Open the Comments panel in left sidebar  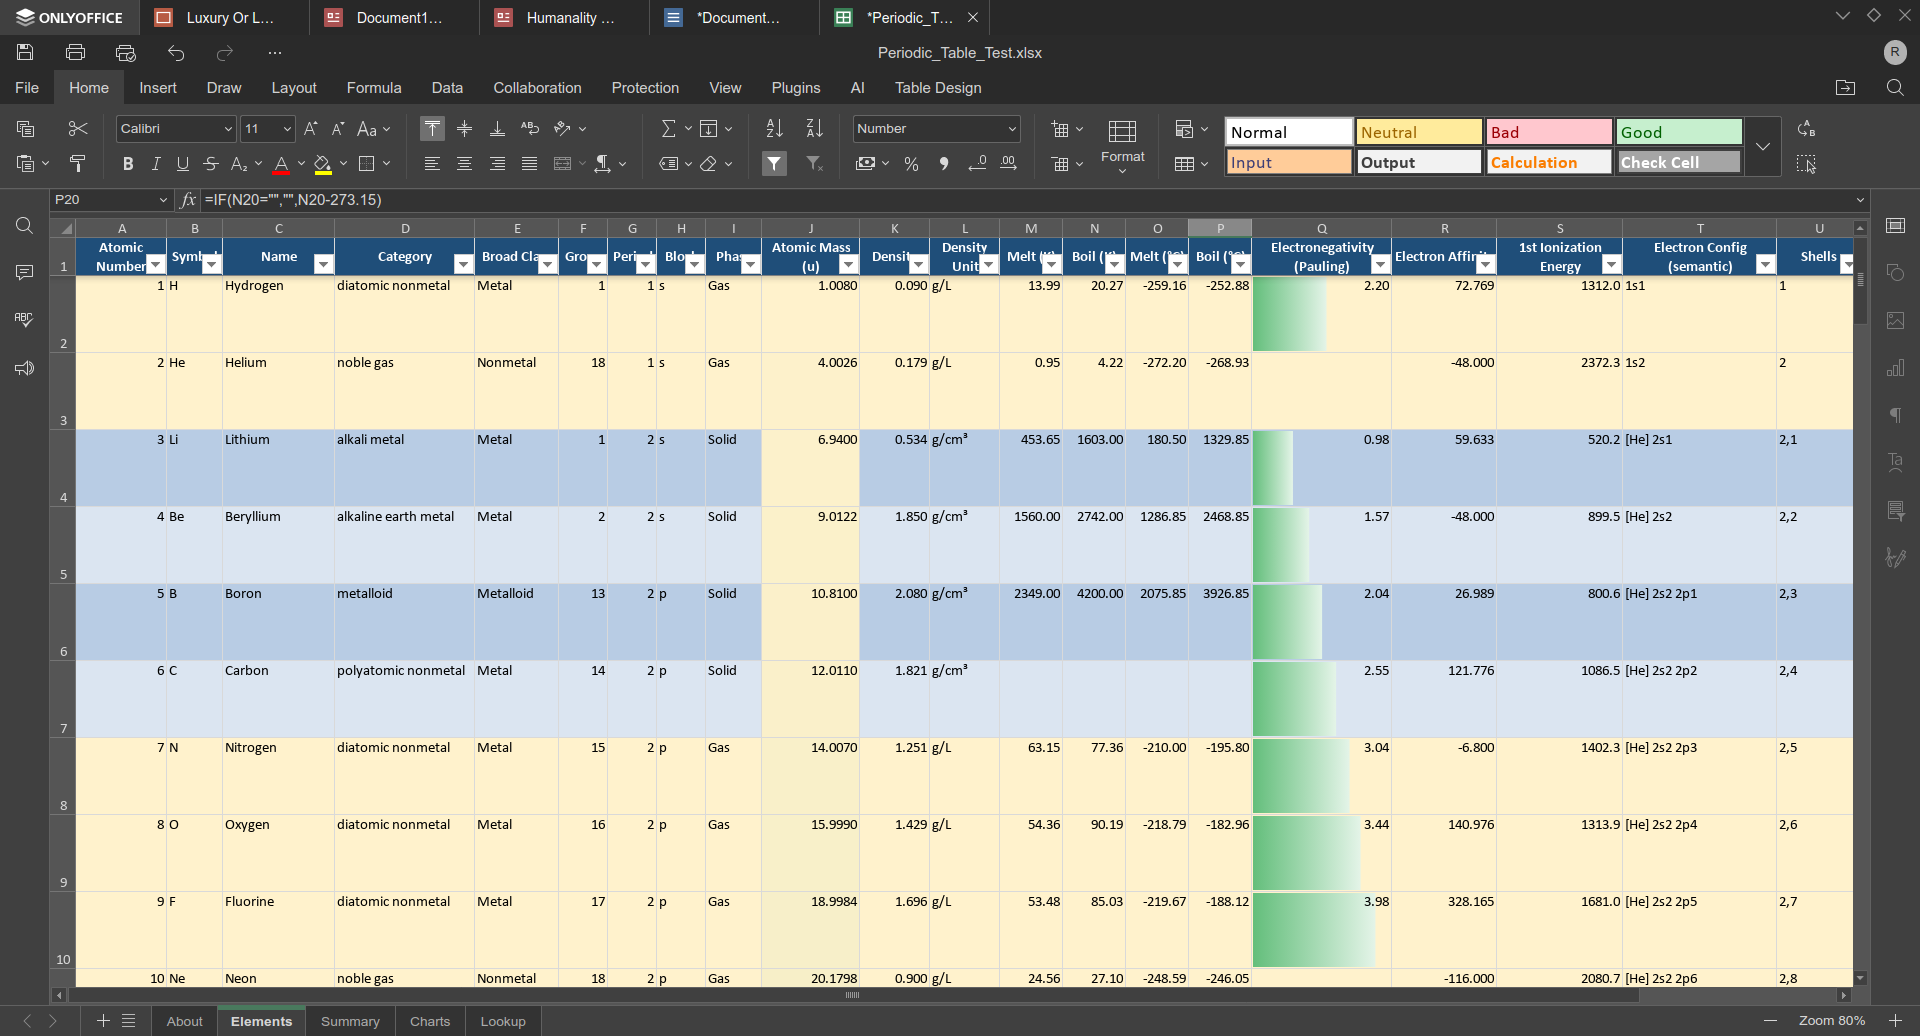[x=24, y=272]
